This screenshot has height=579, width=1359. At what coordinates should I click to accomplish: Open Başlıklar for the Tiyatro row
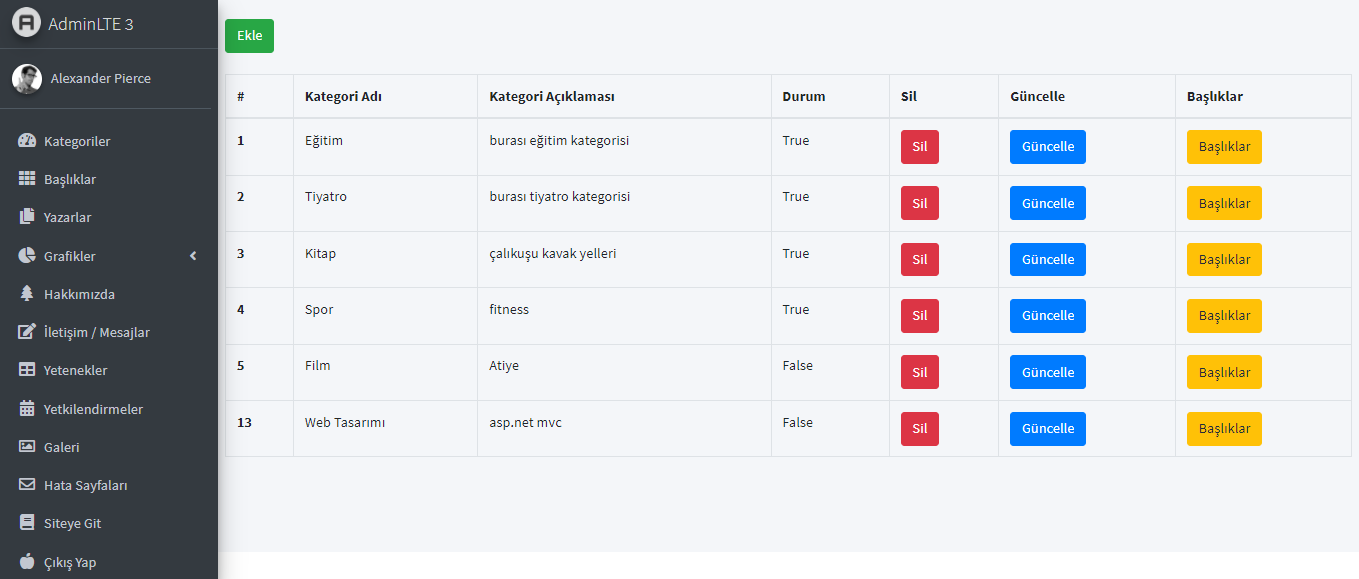point(1224,203)
